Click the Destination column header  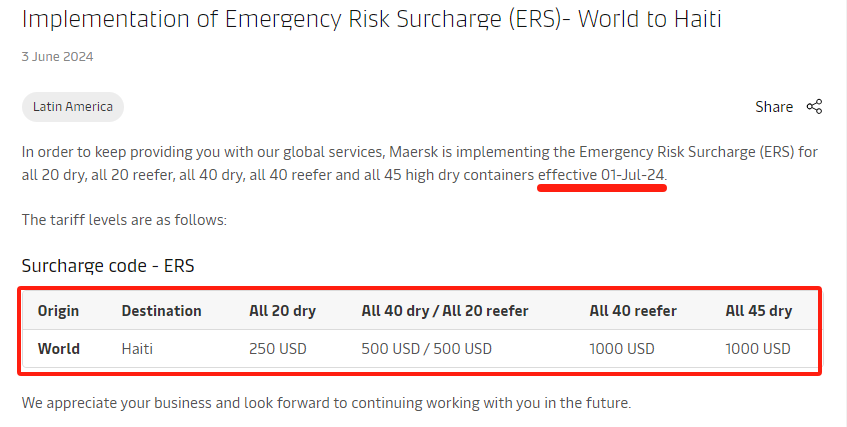(x=162, y=311)
